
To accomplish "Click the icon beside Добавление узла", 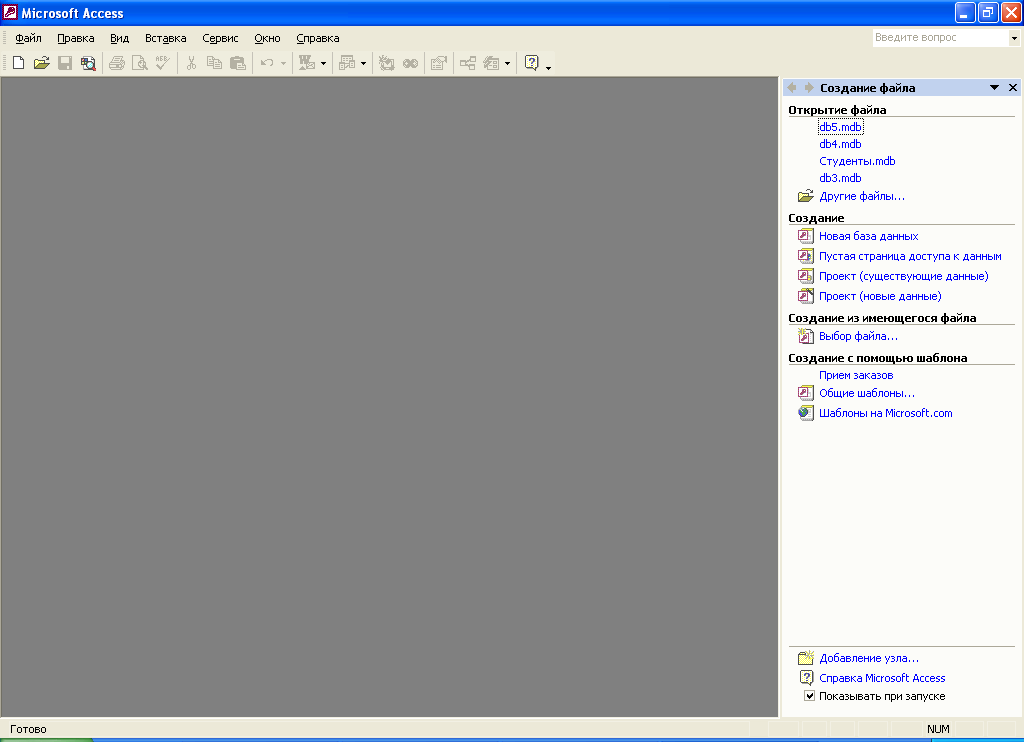I will point(806,658).
